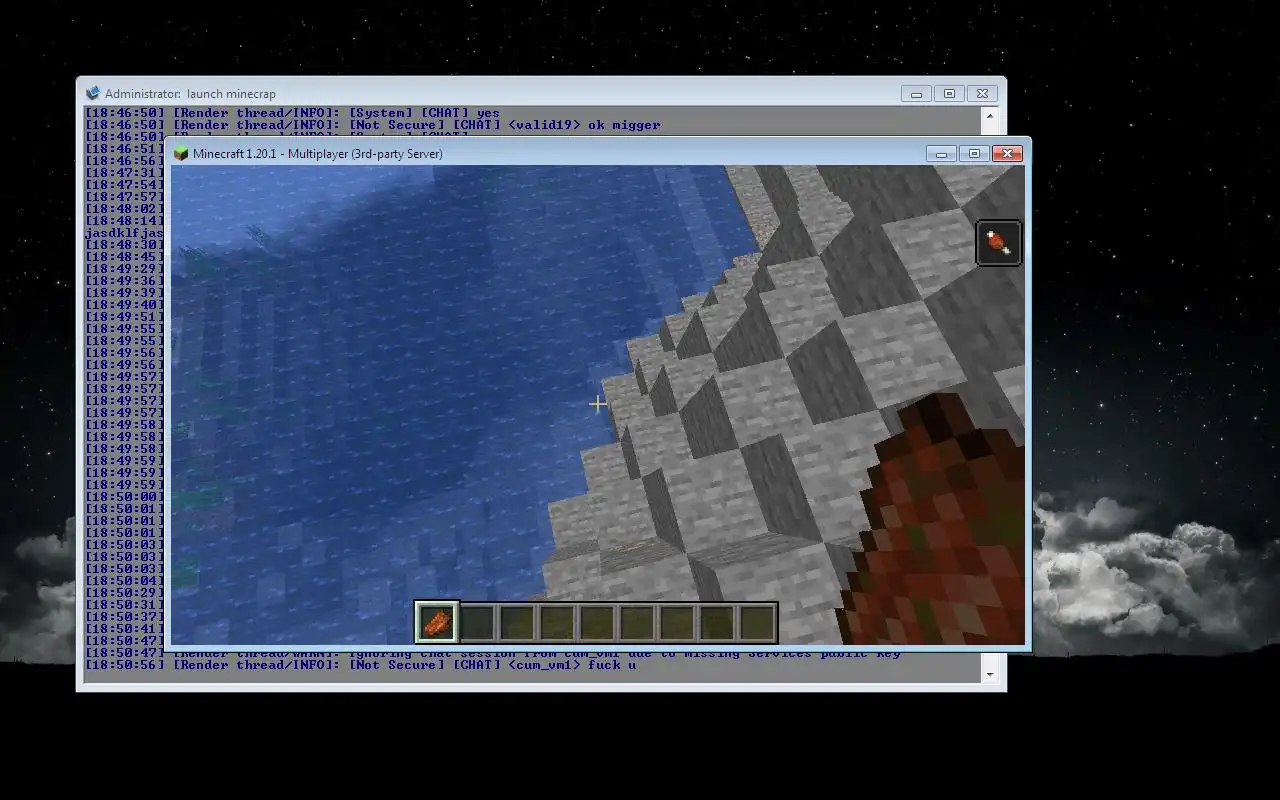Select the hotbar slot holding the food item
Viewport: 1280px width, 800px height.
pyautogui.click(x=437, y=622)
